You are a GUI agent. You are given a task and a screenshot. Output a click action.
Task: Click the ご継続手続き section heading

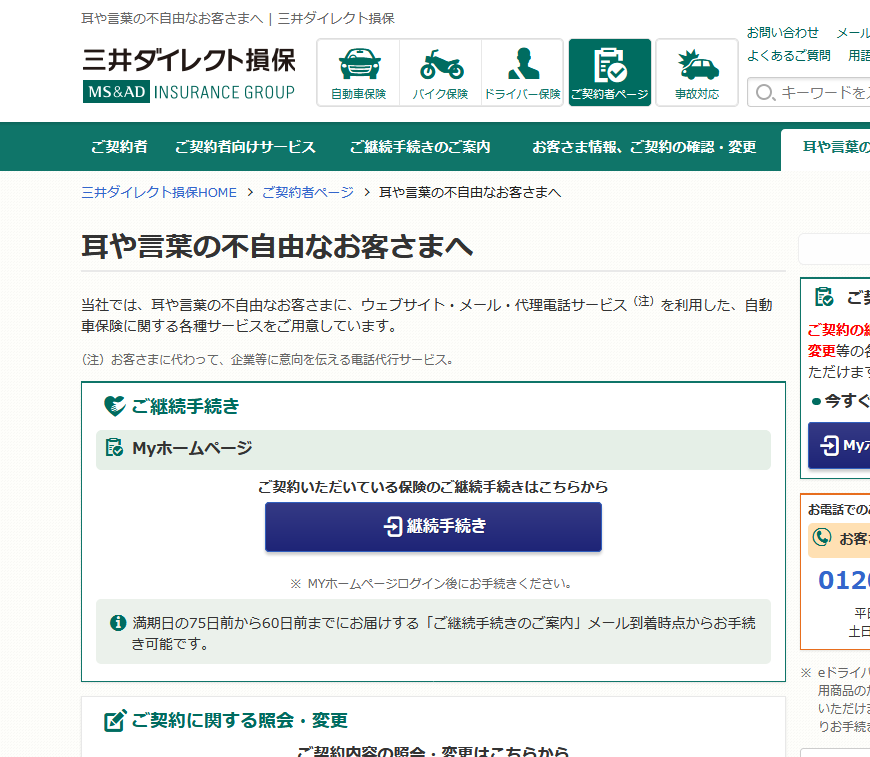click(185, 406)
